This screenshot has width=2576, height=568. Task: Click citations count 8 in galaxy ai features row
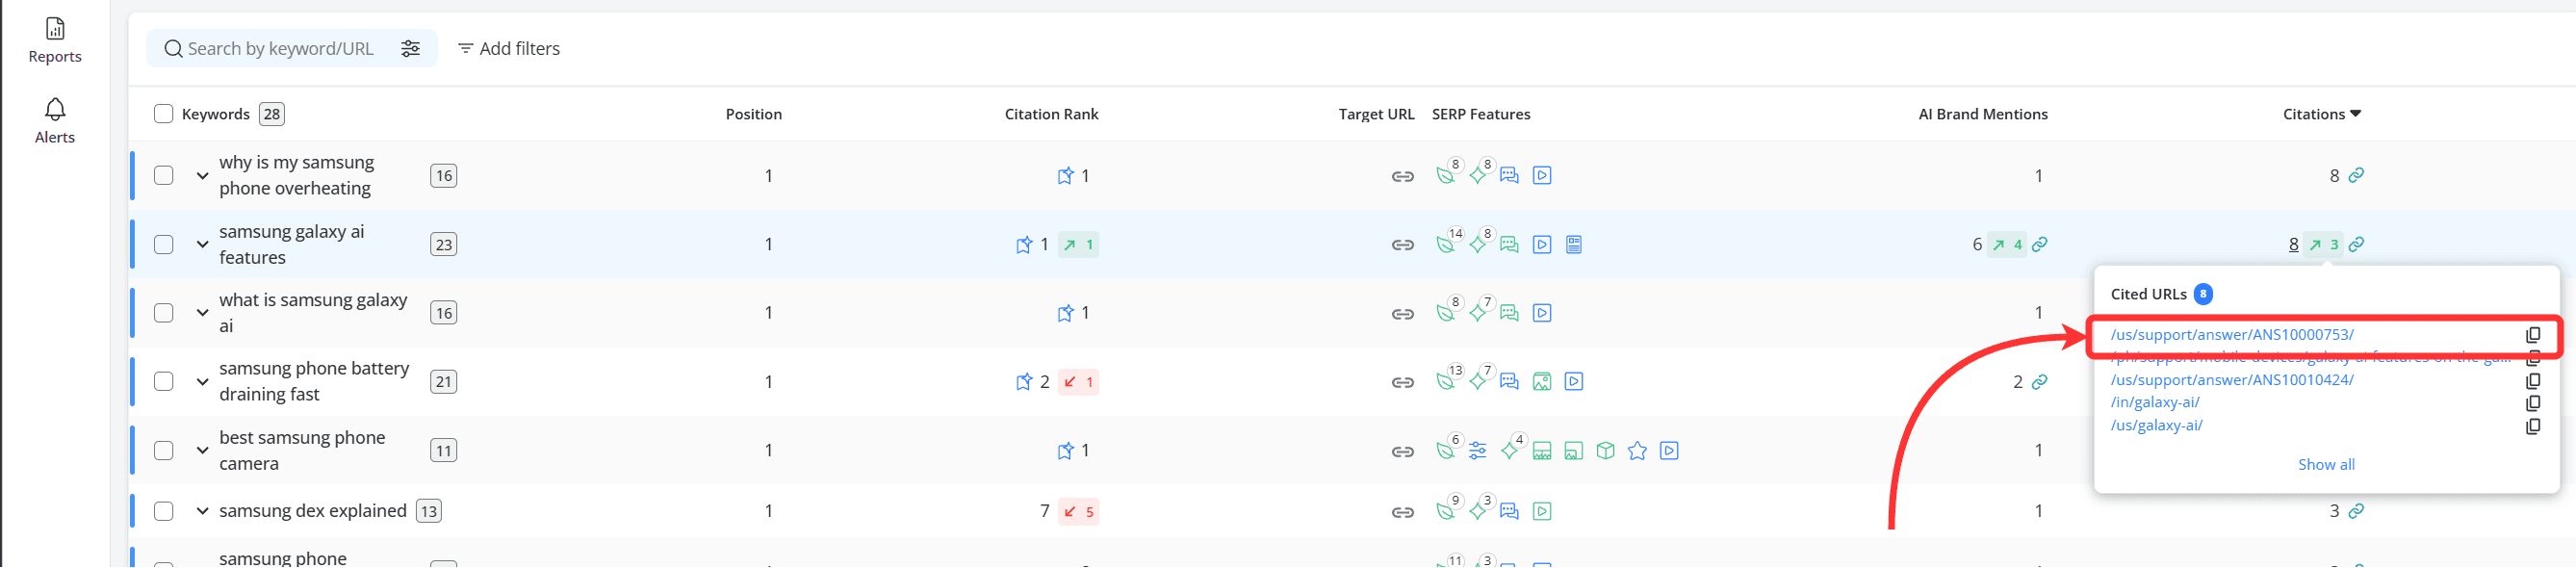pos(2292,245)
